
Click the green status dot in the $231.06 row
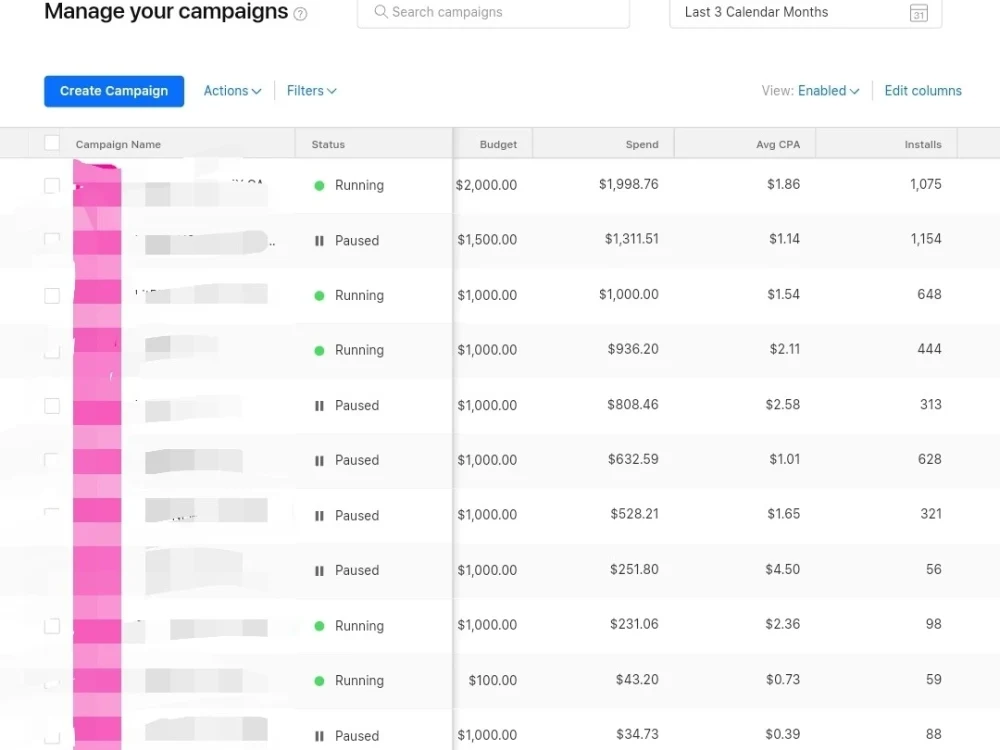pyautogui.click(x=320, y=626)
